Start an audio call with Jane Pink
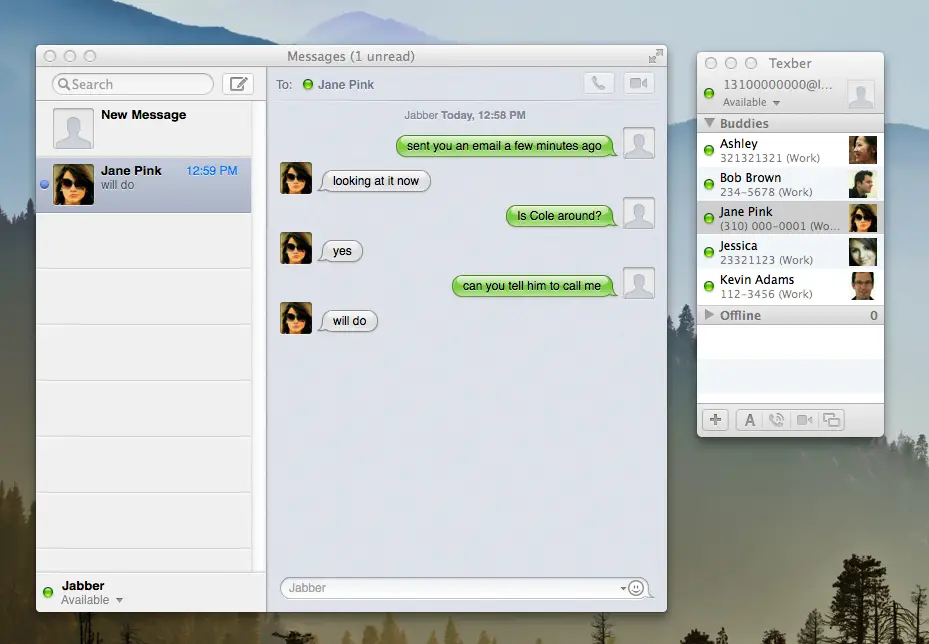 (598, 84)
